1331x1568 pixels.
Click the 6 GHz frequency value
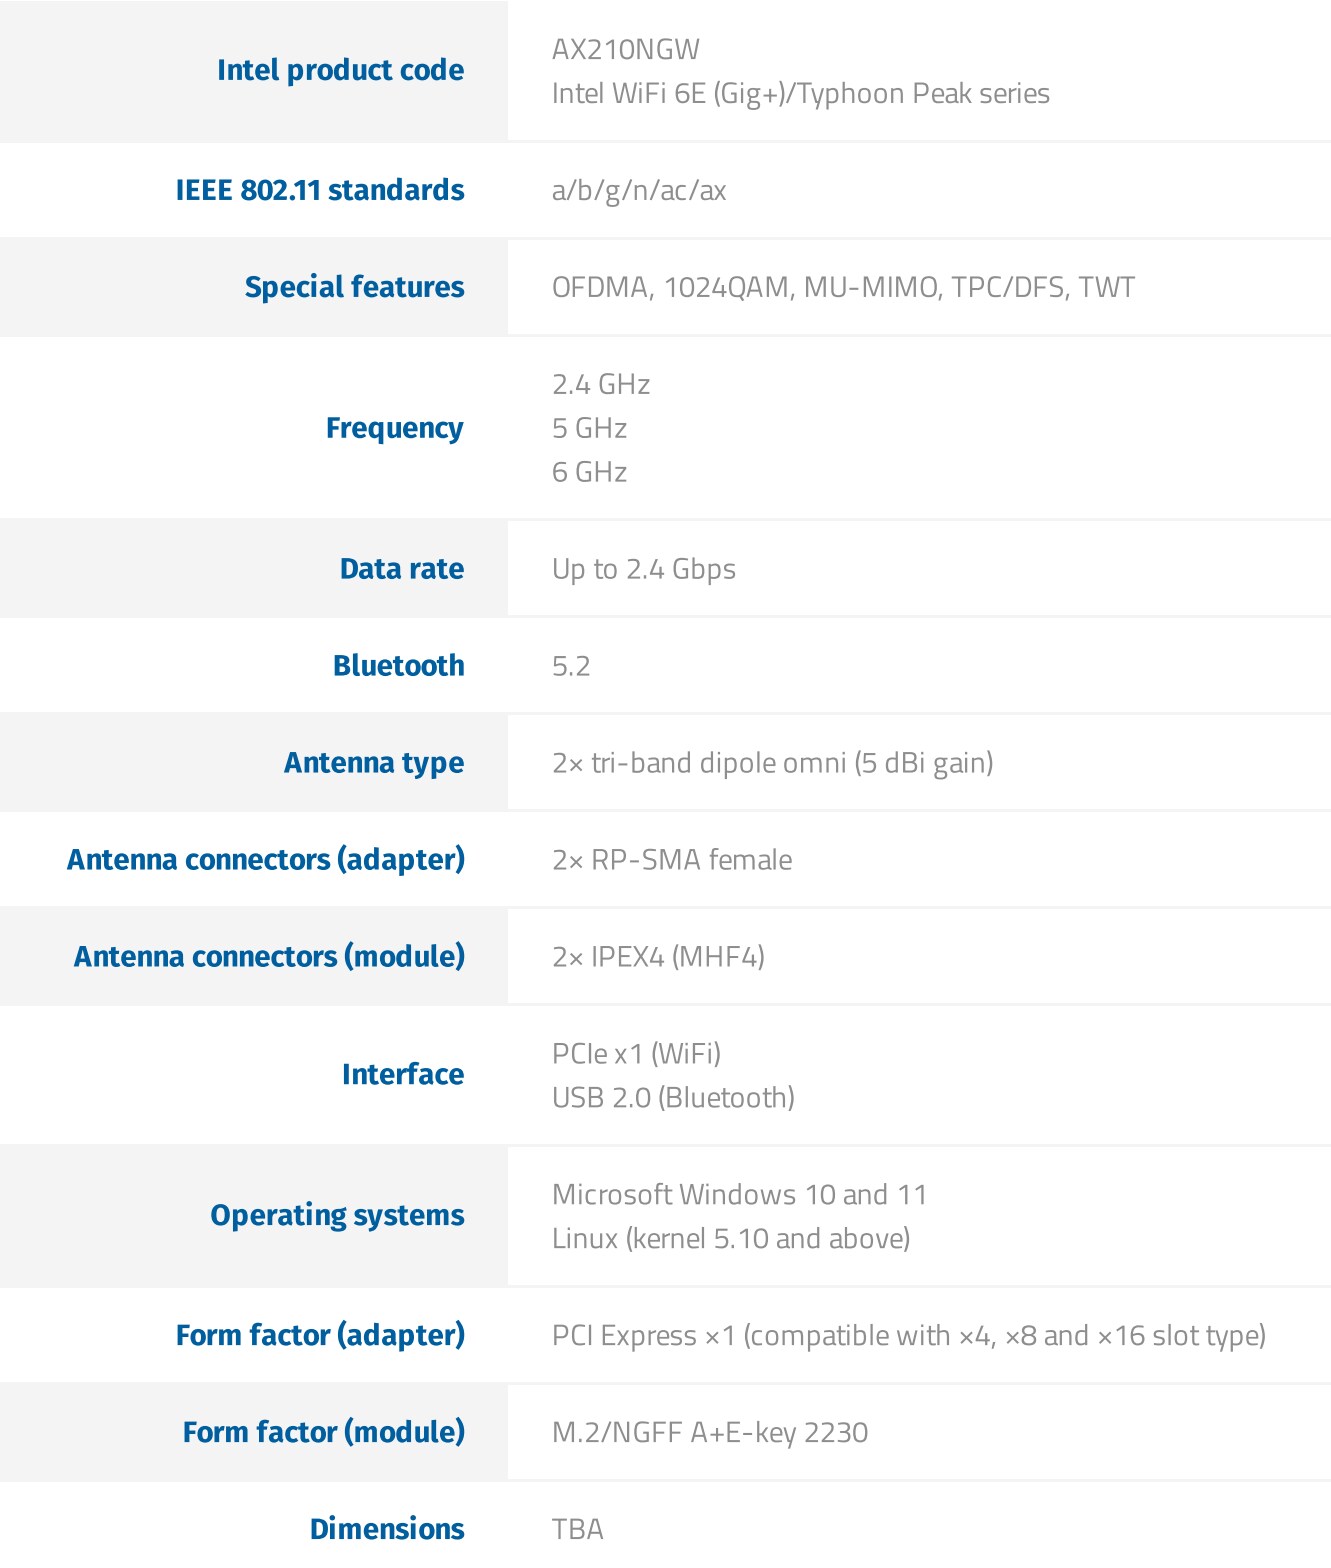590,471
